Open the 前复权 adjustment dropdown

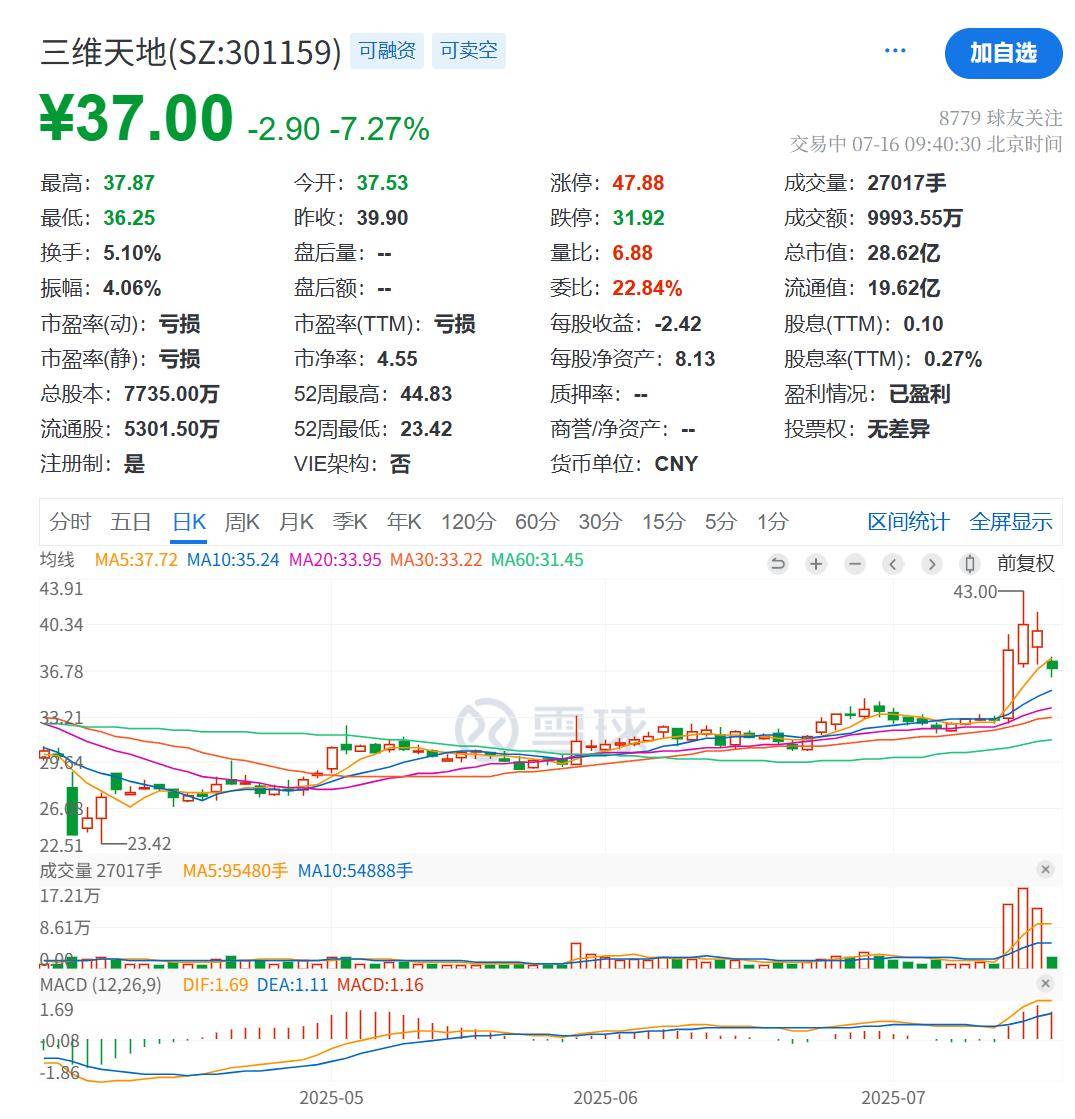pos(1026,564)
